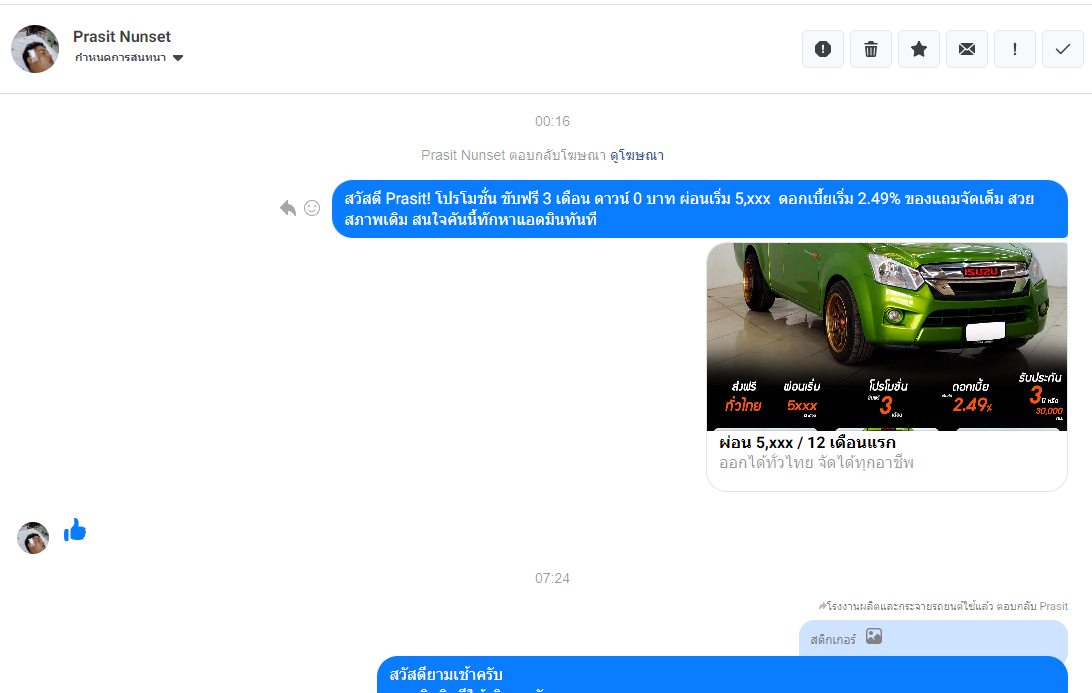Screen dimensions: 1092x693
Task: Select the thumbs-up like sent by Prasit
Action: pos(75,531)
